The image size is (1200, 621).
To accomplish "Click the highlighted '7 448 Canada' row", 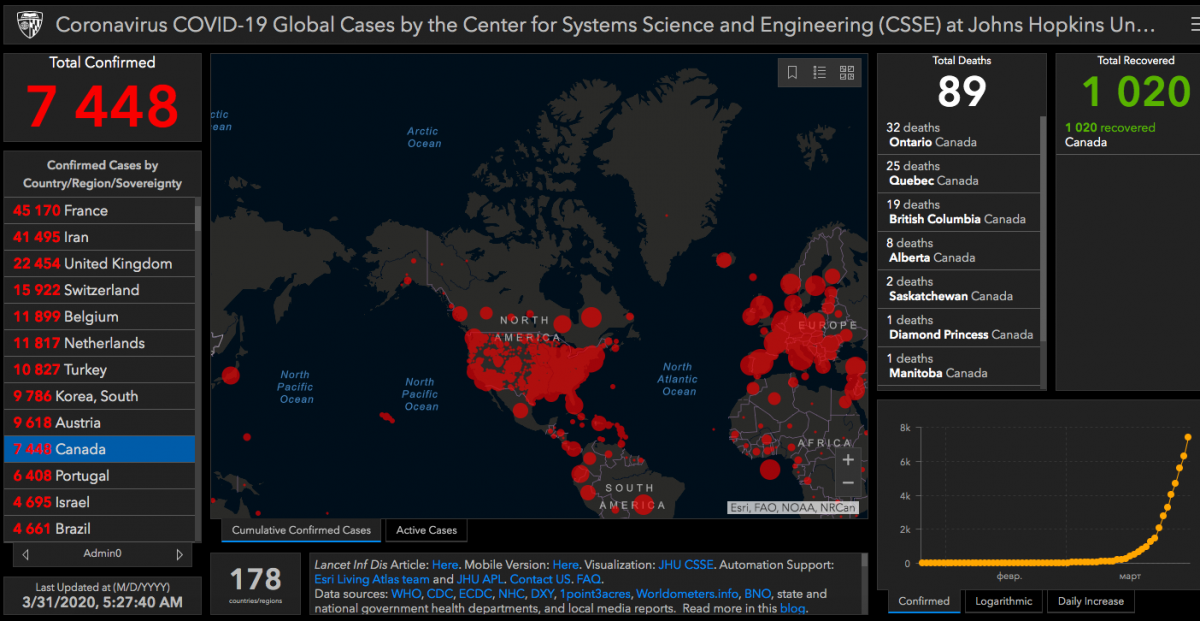I will (100, 449).
